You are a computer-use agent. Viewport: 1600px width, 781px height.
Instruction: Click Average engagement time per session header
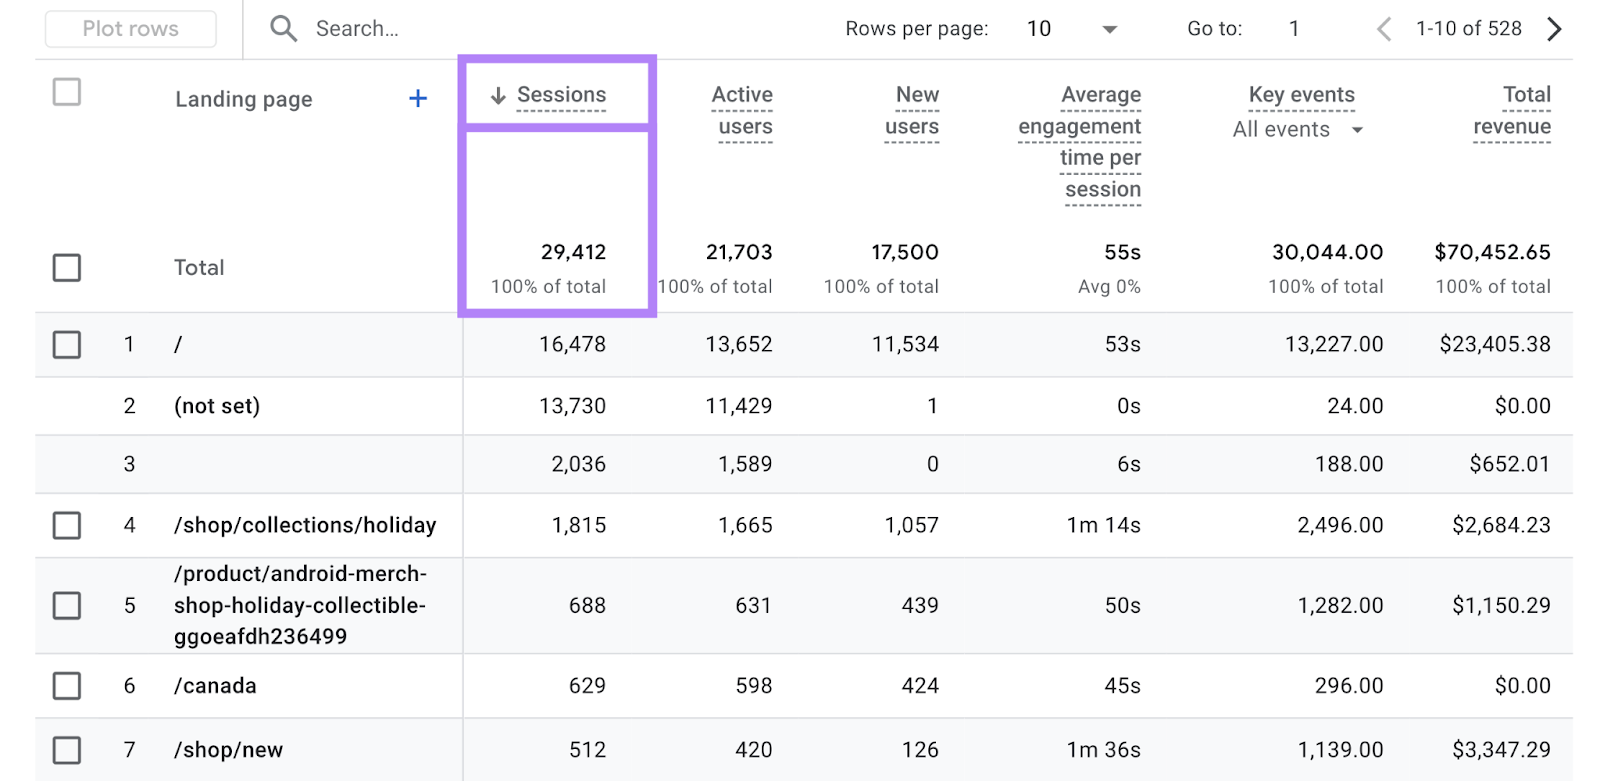pos(1082,141)
